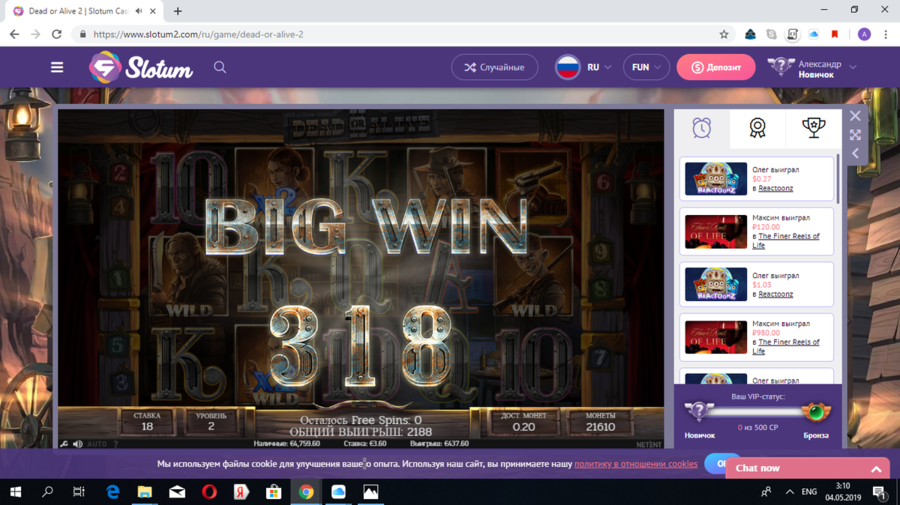Switch to the award ribbon tab
Screen dimensions: 900x505
[757, 127]
